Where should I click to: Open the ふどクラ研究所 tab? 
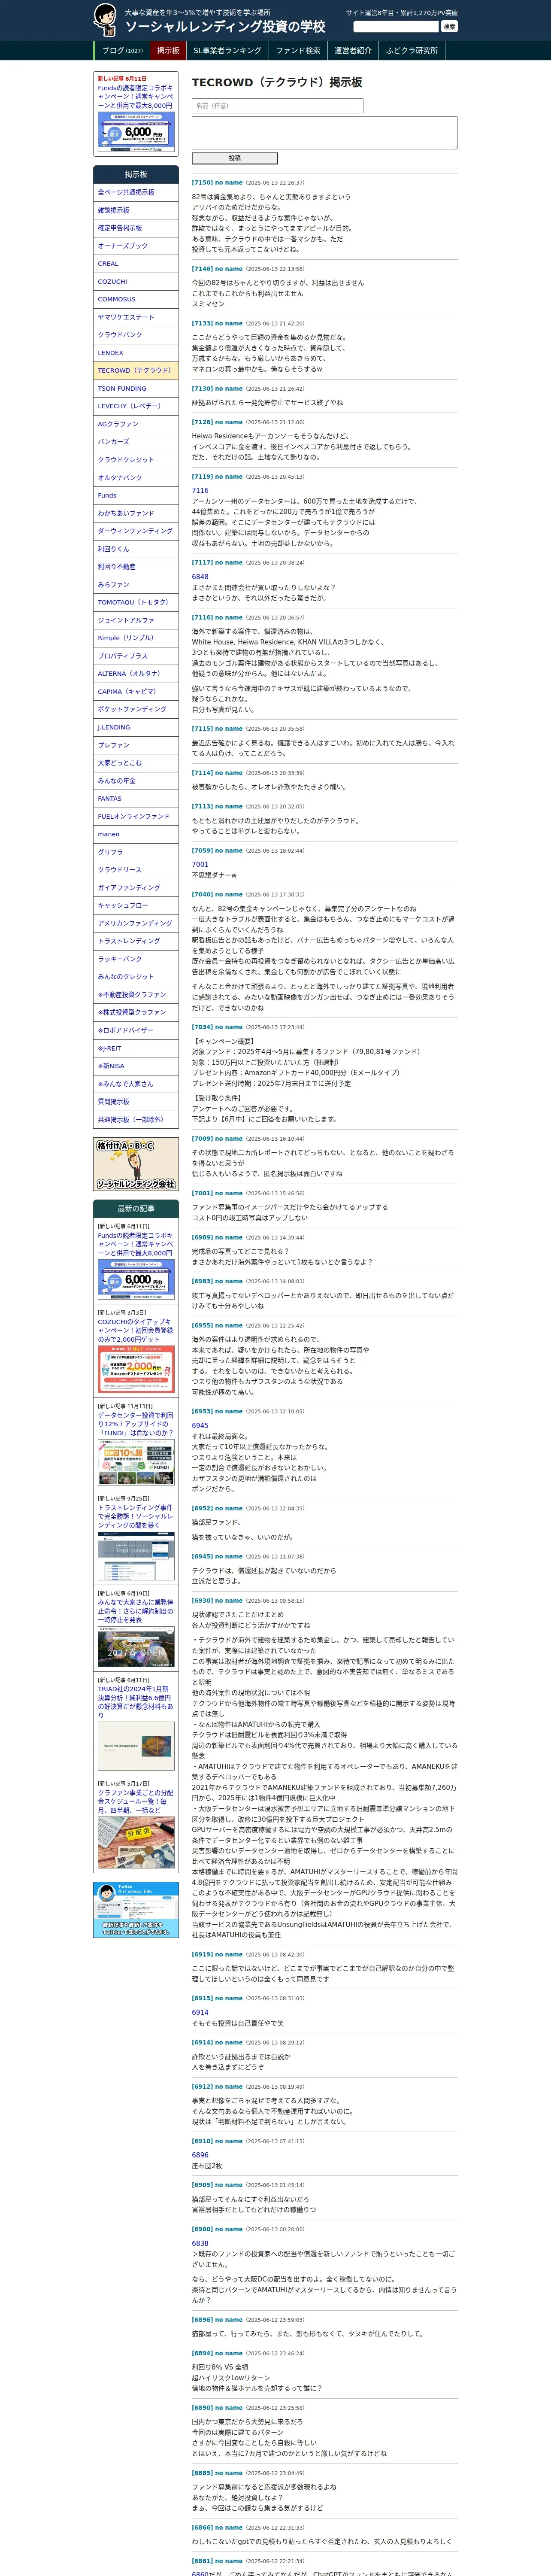coord(412,51)
